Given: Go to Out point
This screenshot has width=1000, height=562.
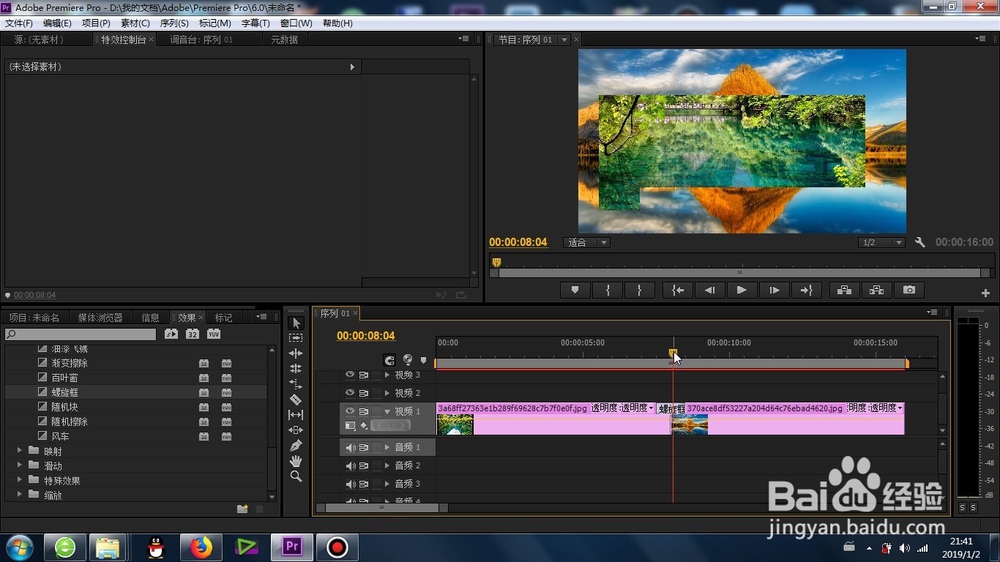Looking at the screenshot, I should pyautogui.click(x=806, y=290).
